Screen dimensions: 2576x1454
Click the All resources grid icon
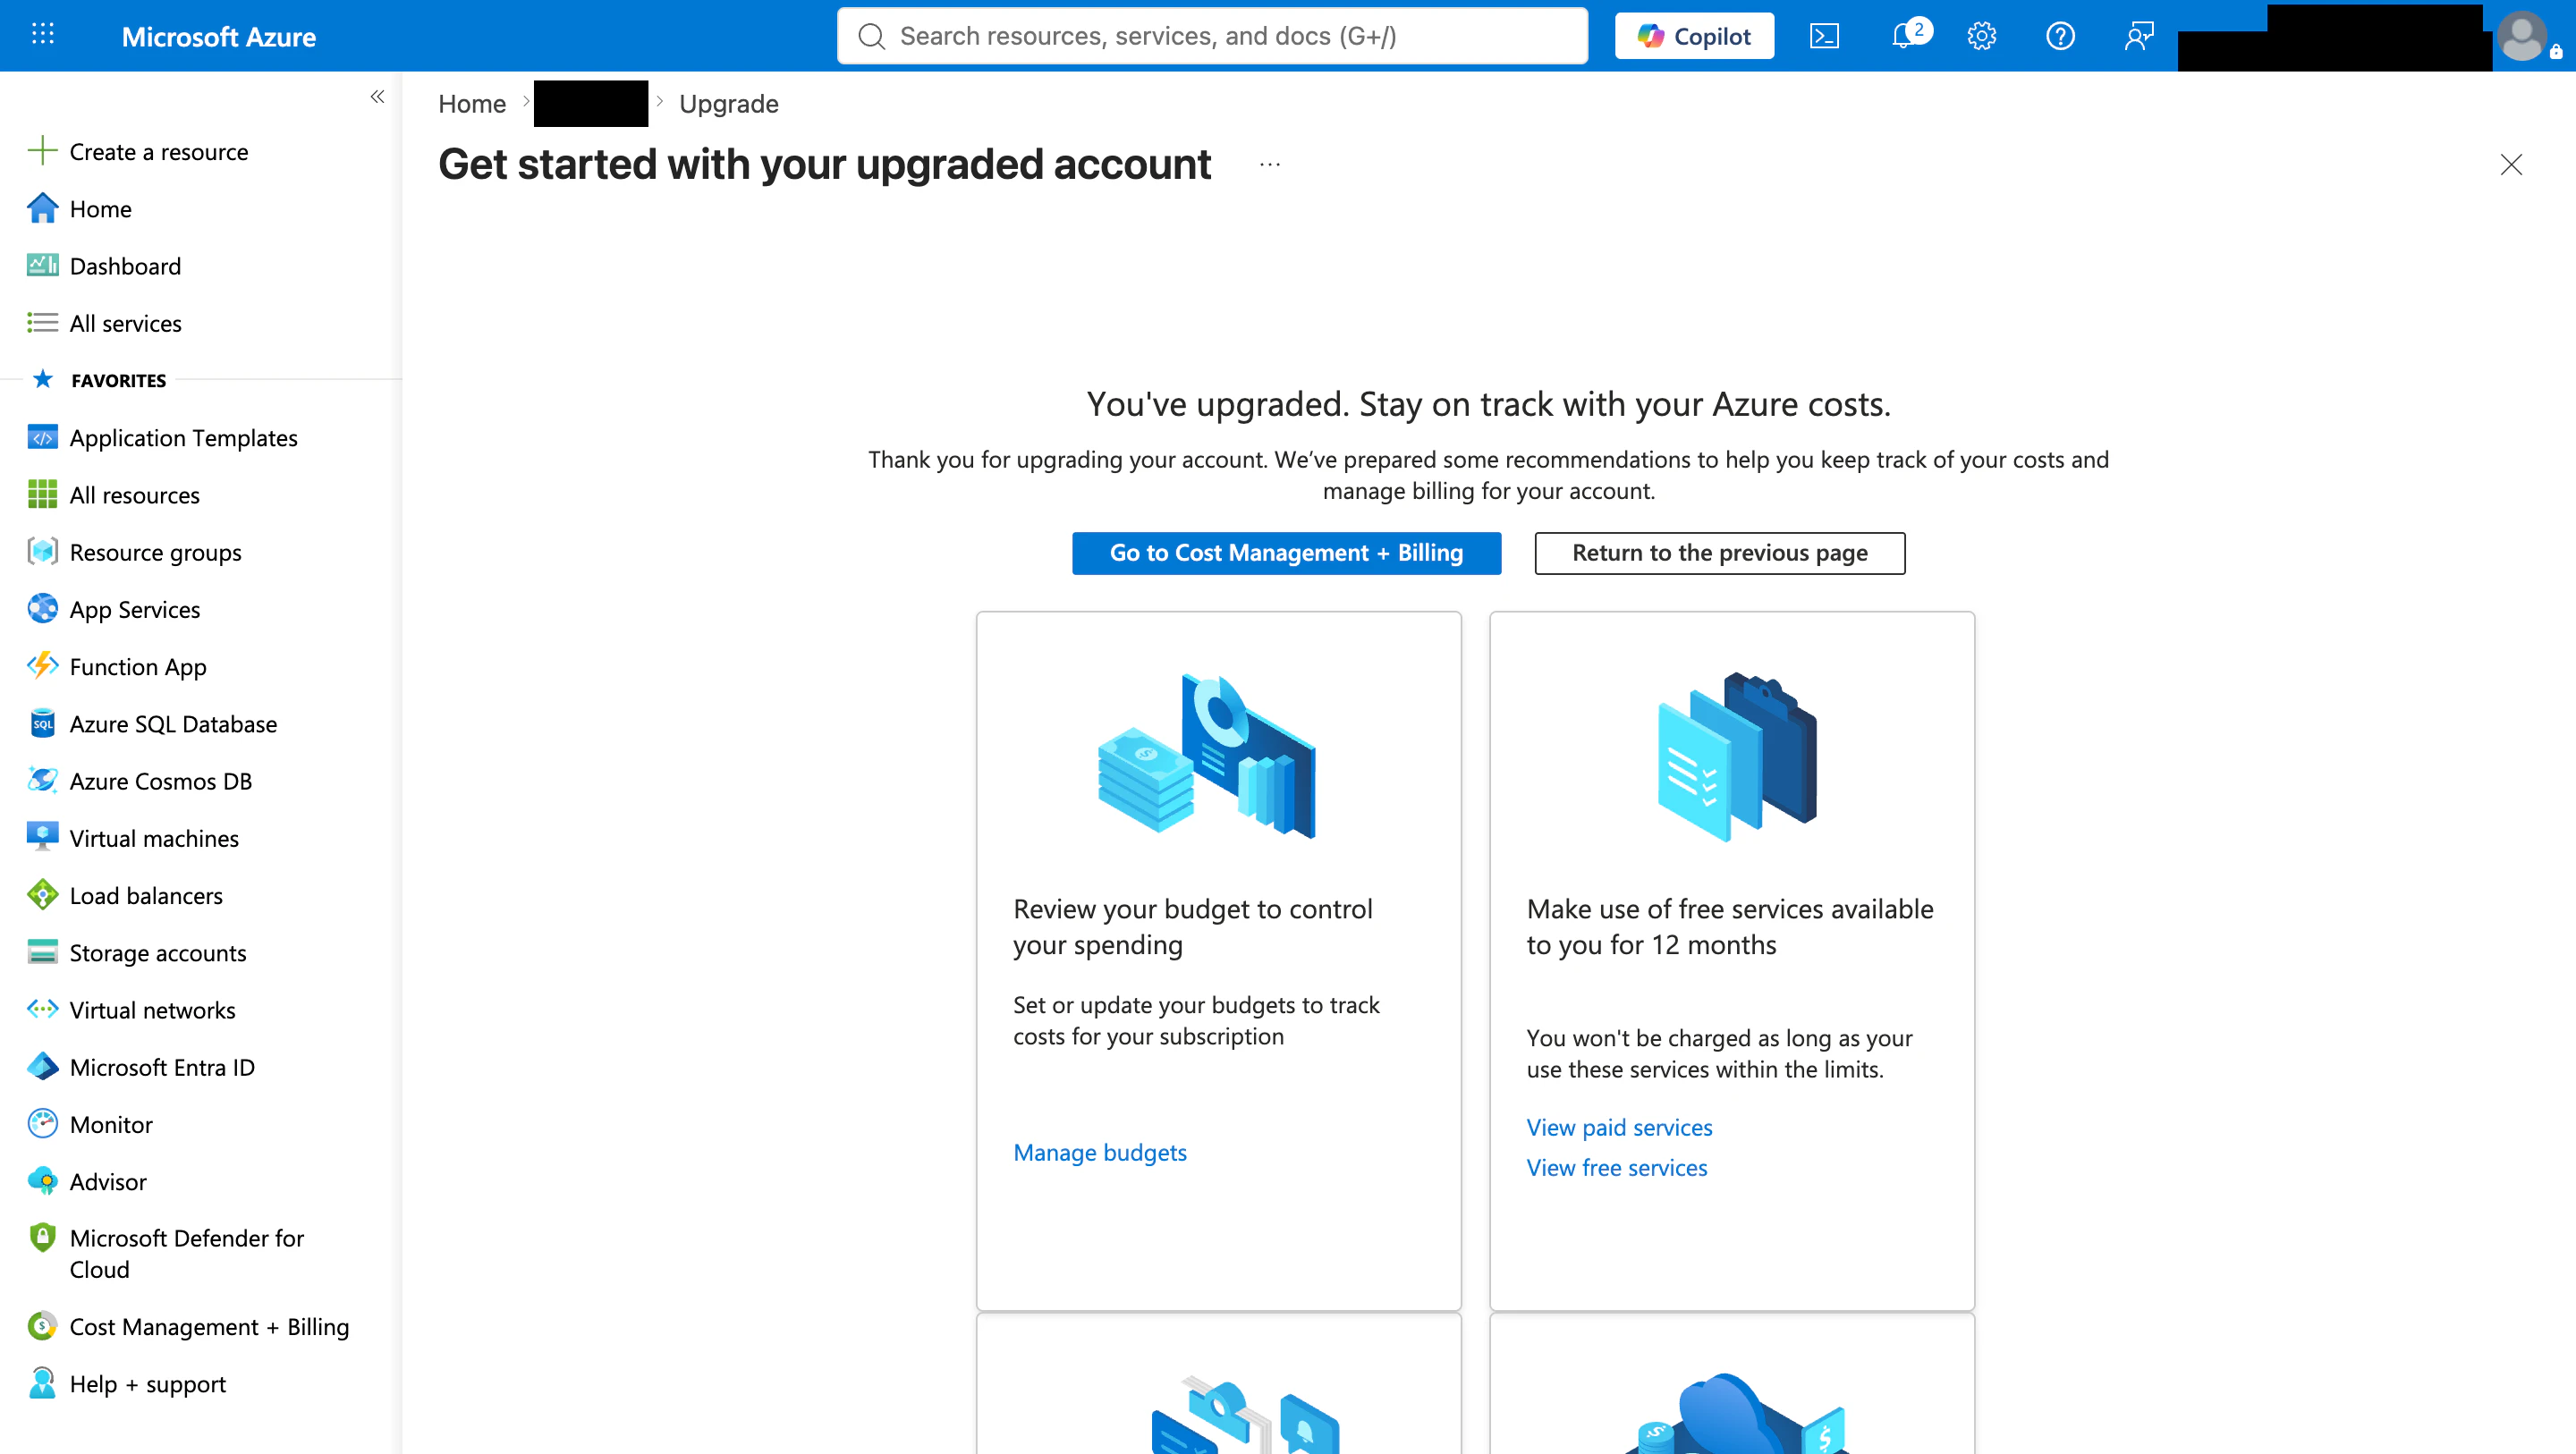pos(42,494)
